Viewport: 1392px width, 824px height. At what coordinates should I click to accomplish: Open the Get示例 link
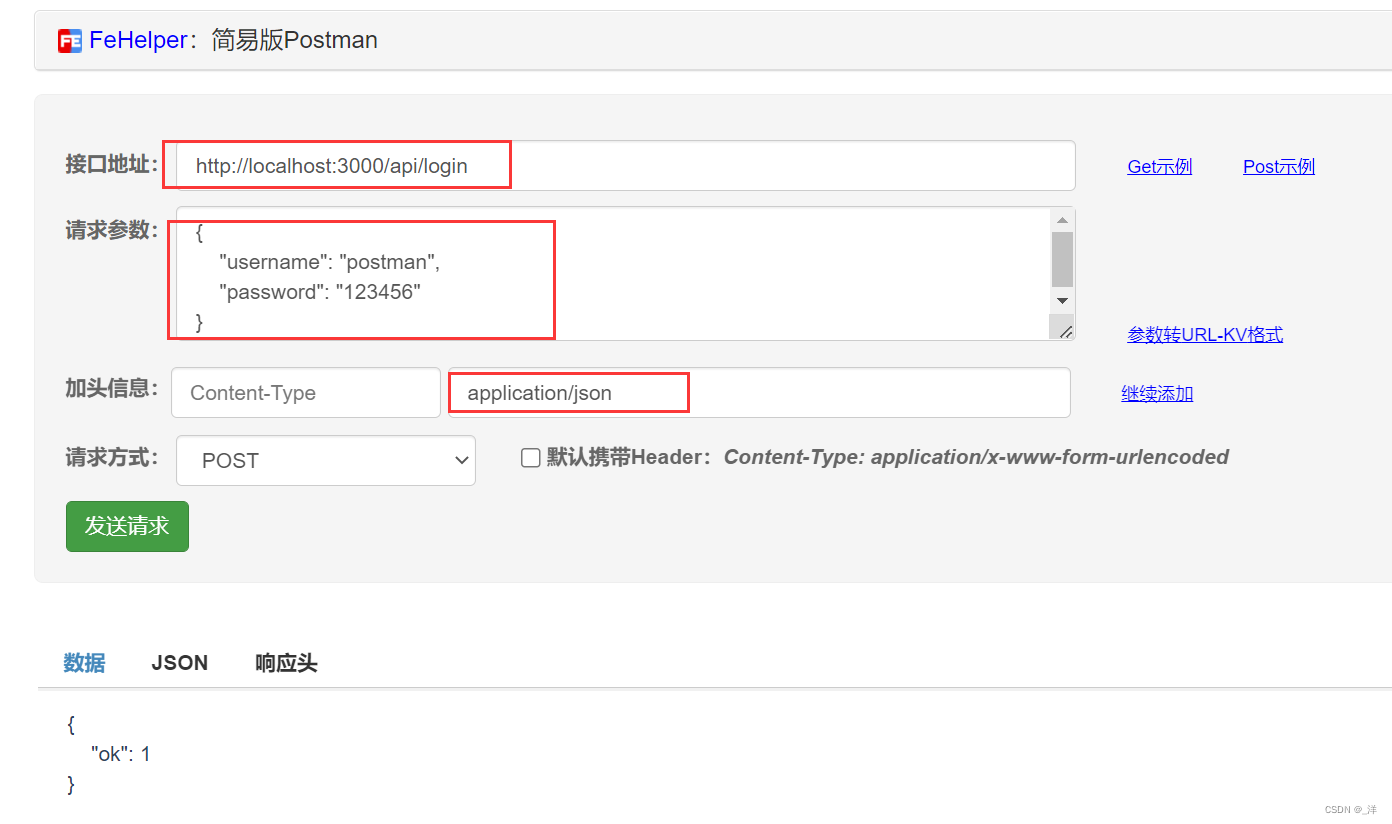1159,167
